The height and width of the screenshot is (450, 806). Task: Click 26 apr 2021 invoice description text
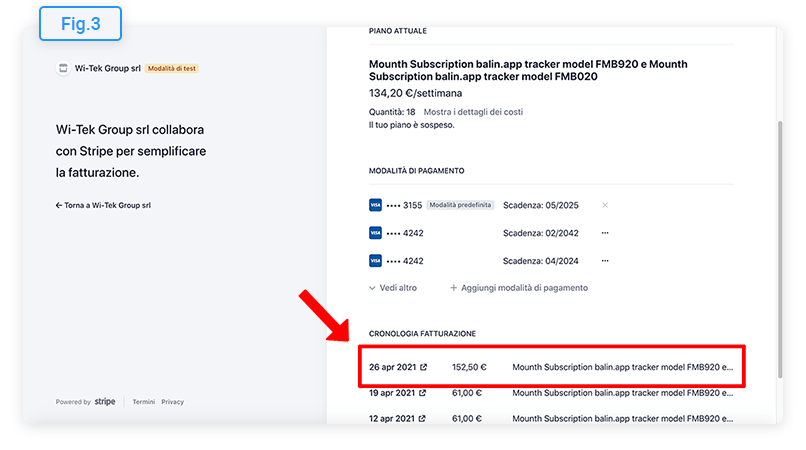pyautogui.click(x=622, y=367)
